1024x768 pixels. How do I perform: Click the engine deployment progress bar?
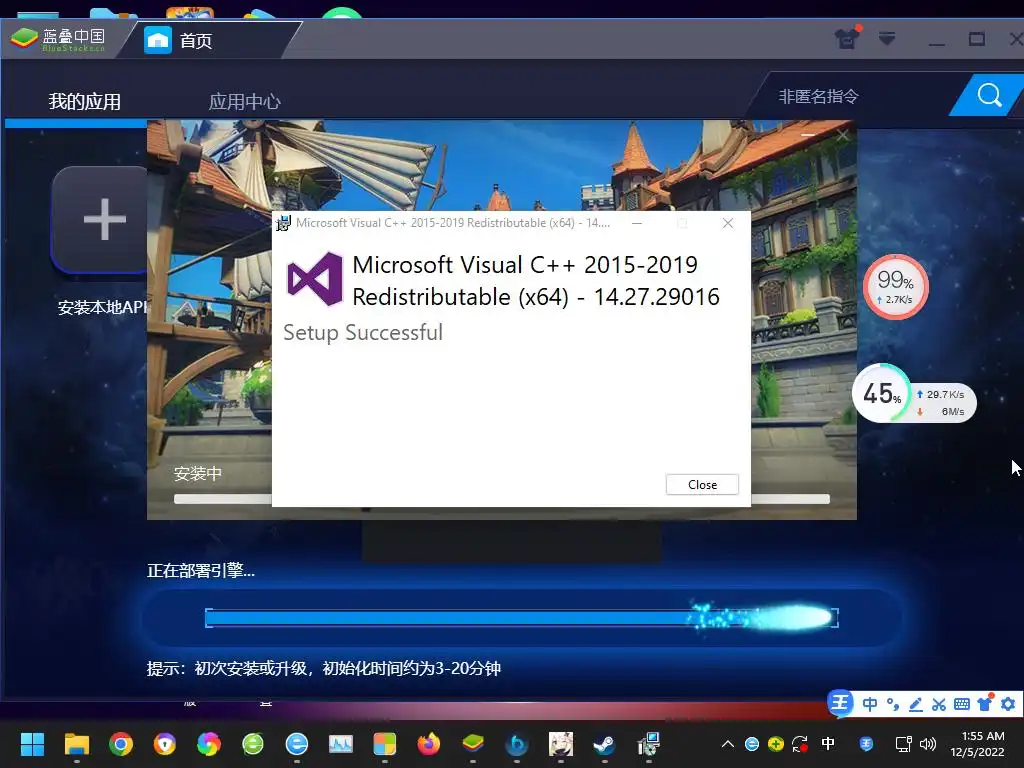coord(521,618)
